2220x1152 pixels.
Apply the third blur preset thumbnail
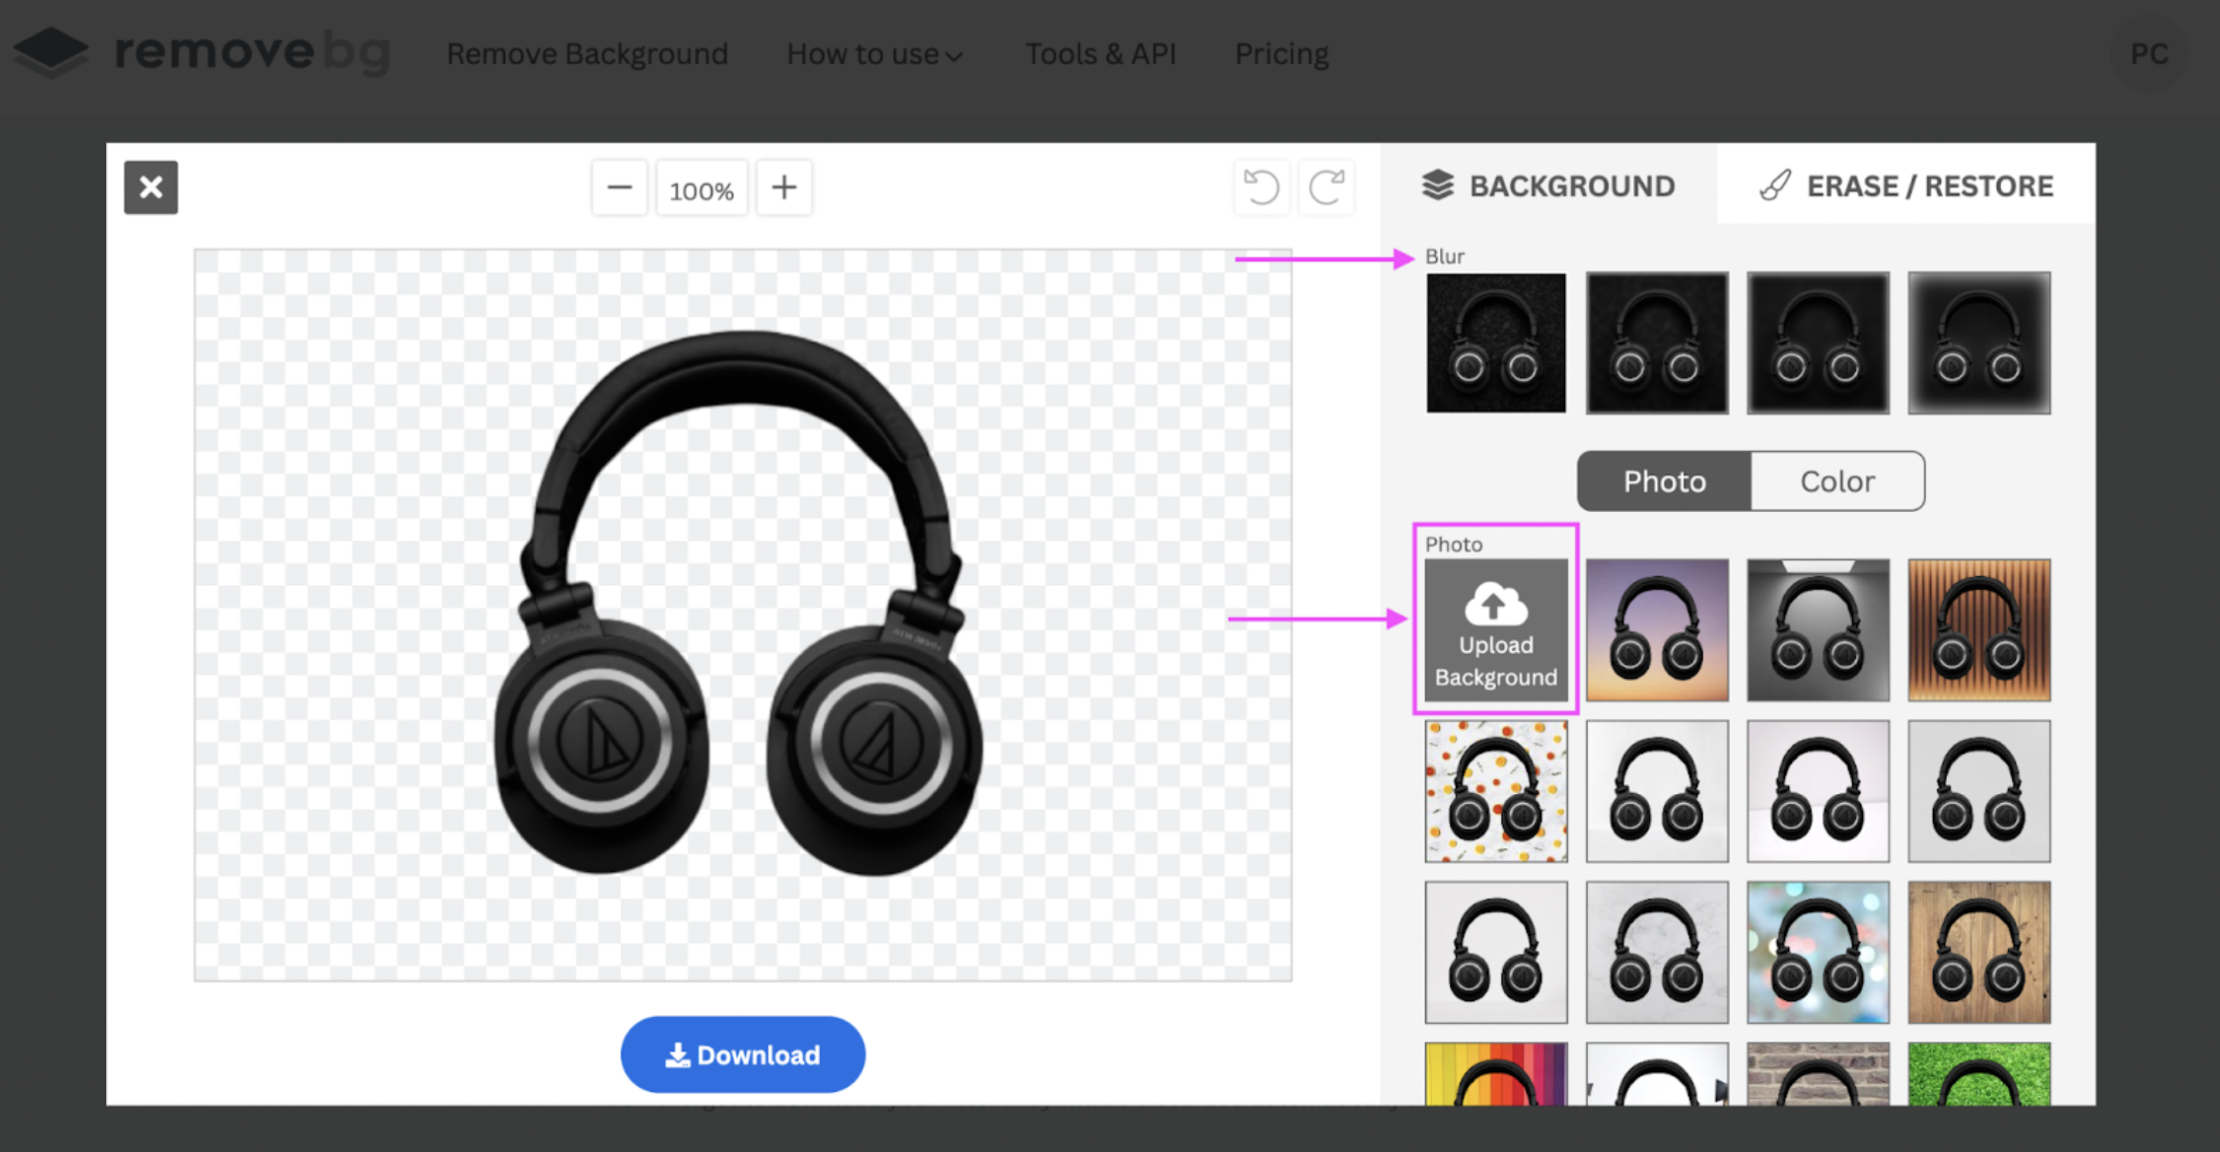(1818, 343)
